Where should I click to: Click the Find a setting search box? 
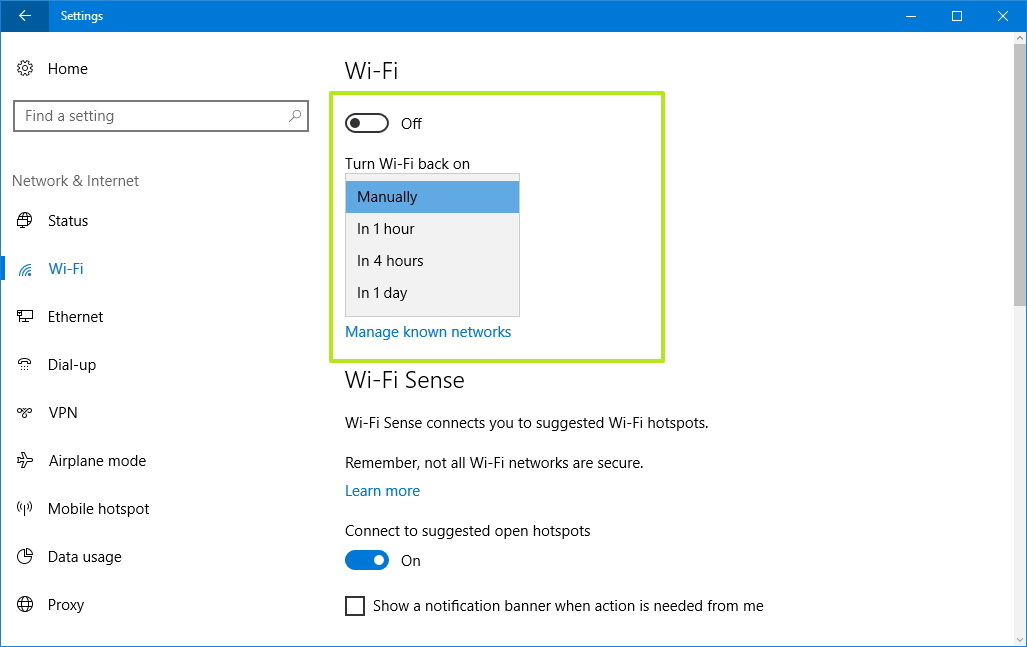tap(160, 116)
